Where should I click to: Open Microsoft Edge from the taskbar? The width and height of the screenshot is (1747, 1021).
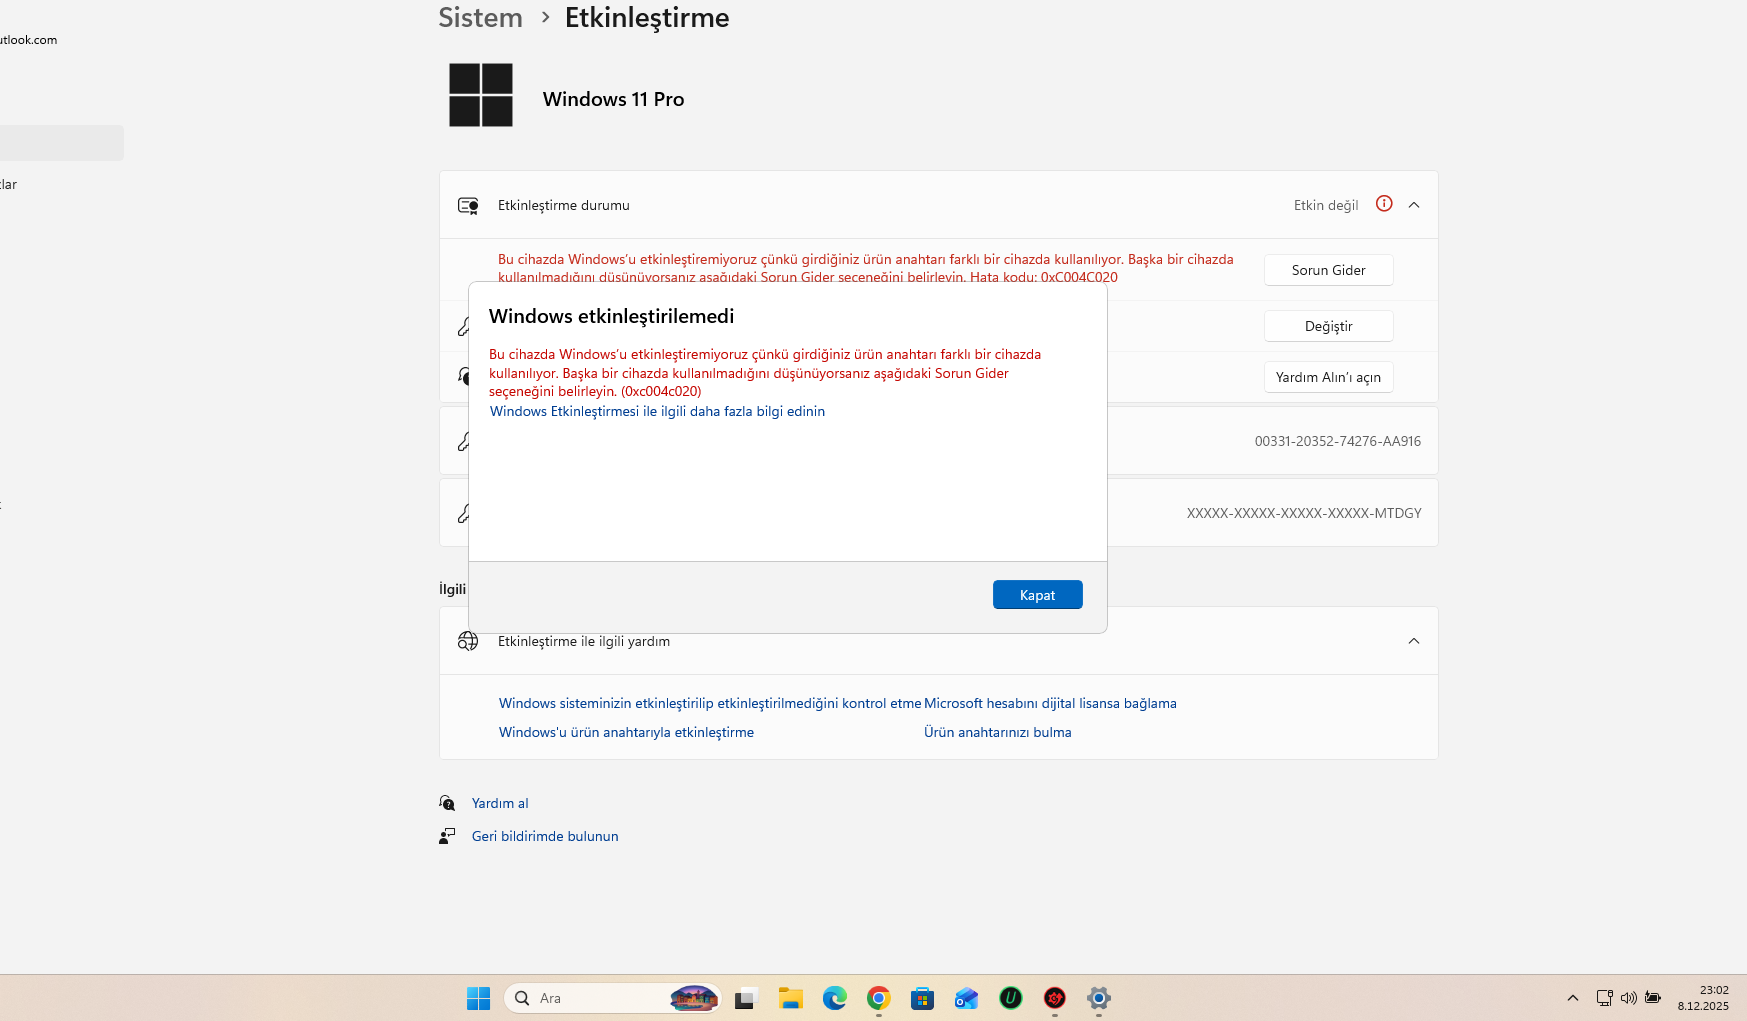[x=835, y=998]
